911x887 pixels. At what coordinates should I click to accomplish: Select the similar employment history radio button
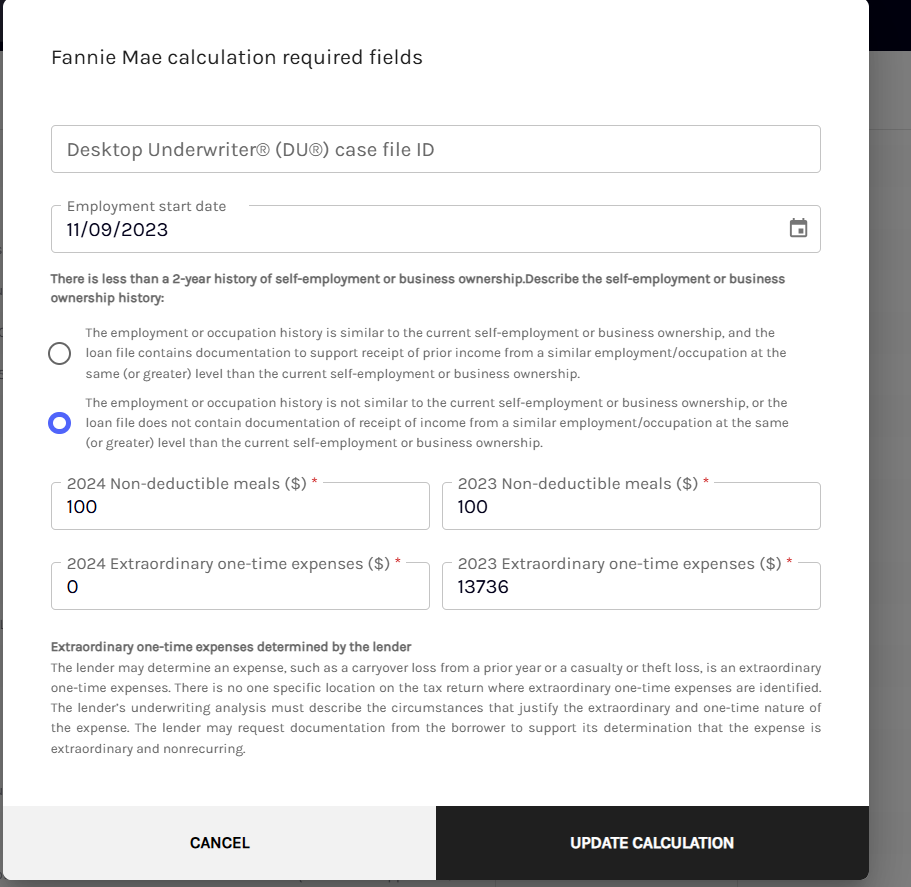59,353
